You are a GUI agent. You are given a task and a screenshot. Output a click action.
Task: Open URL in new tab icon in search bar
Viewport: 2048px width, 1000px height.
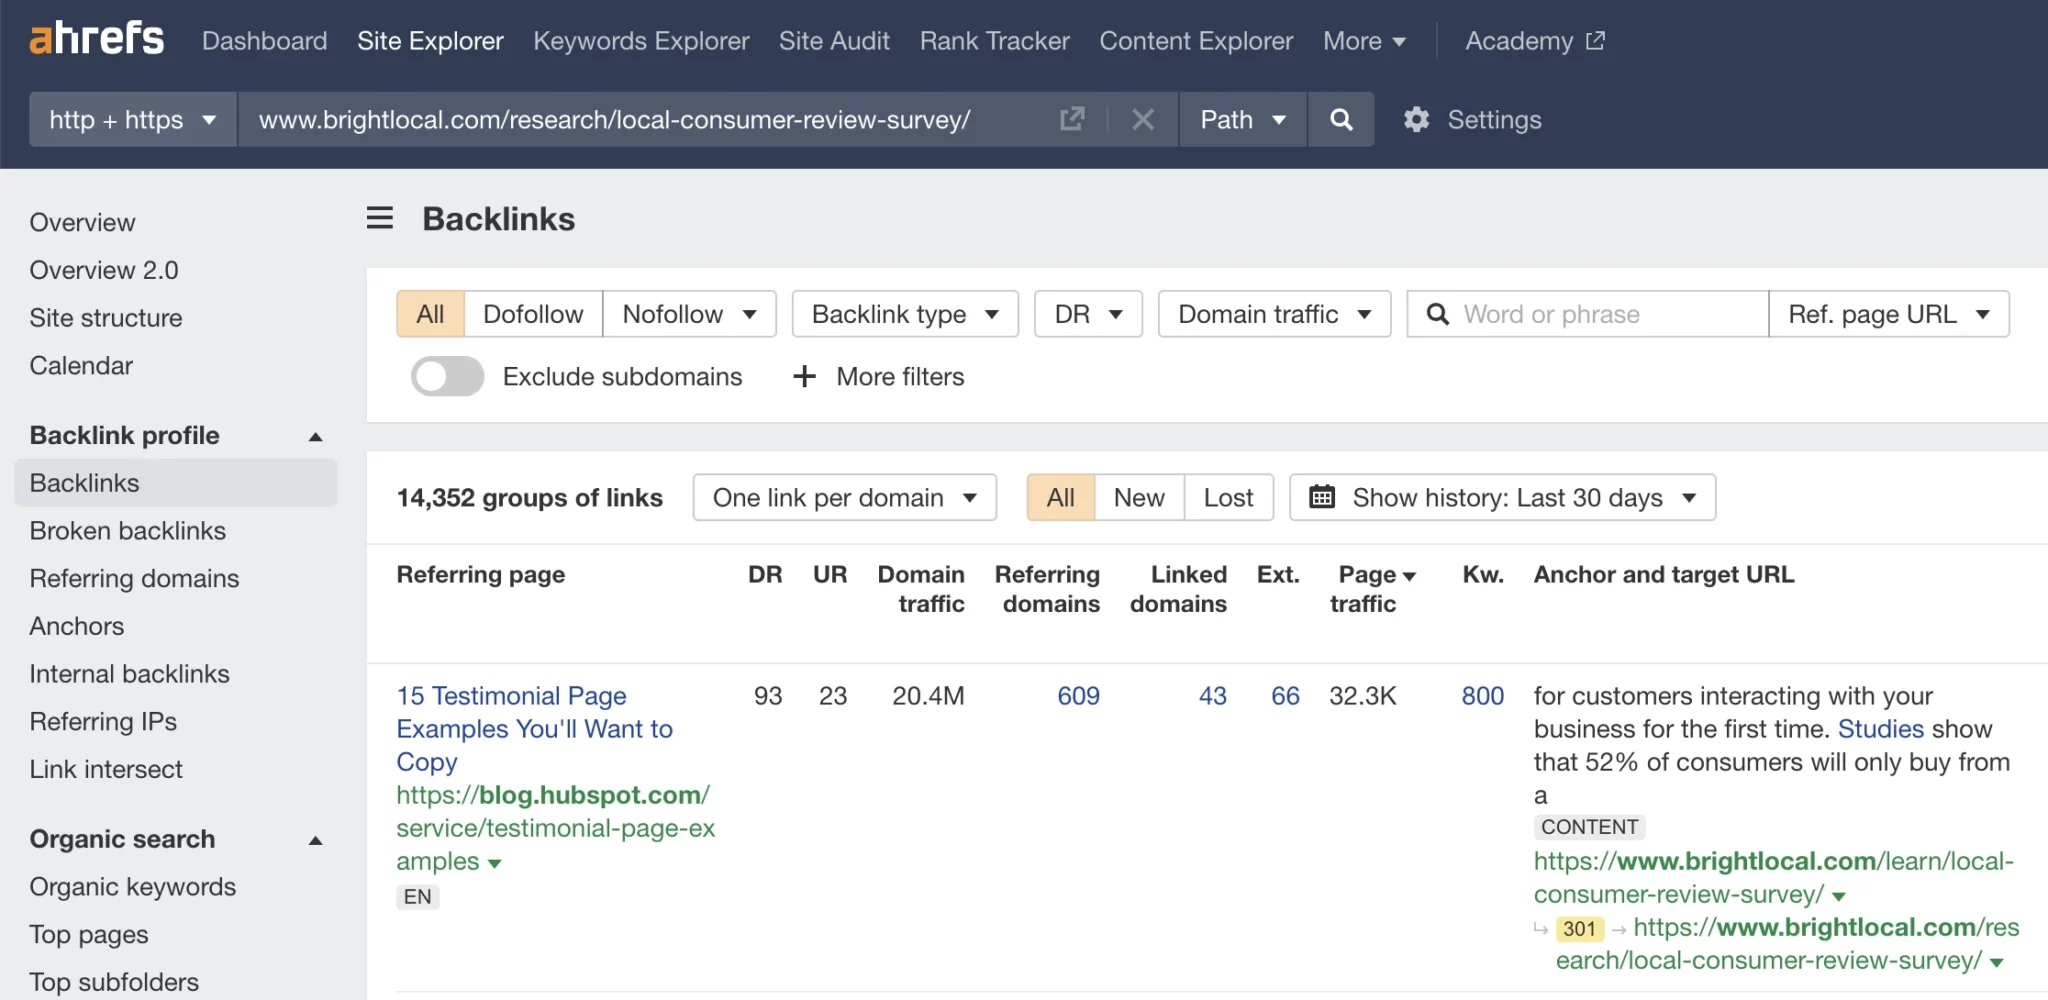(1072, 119)
